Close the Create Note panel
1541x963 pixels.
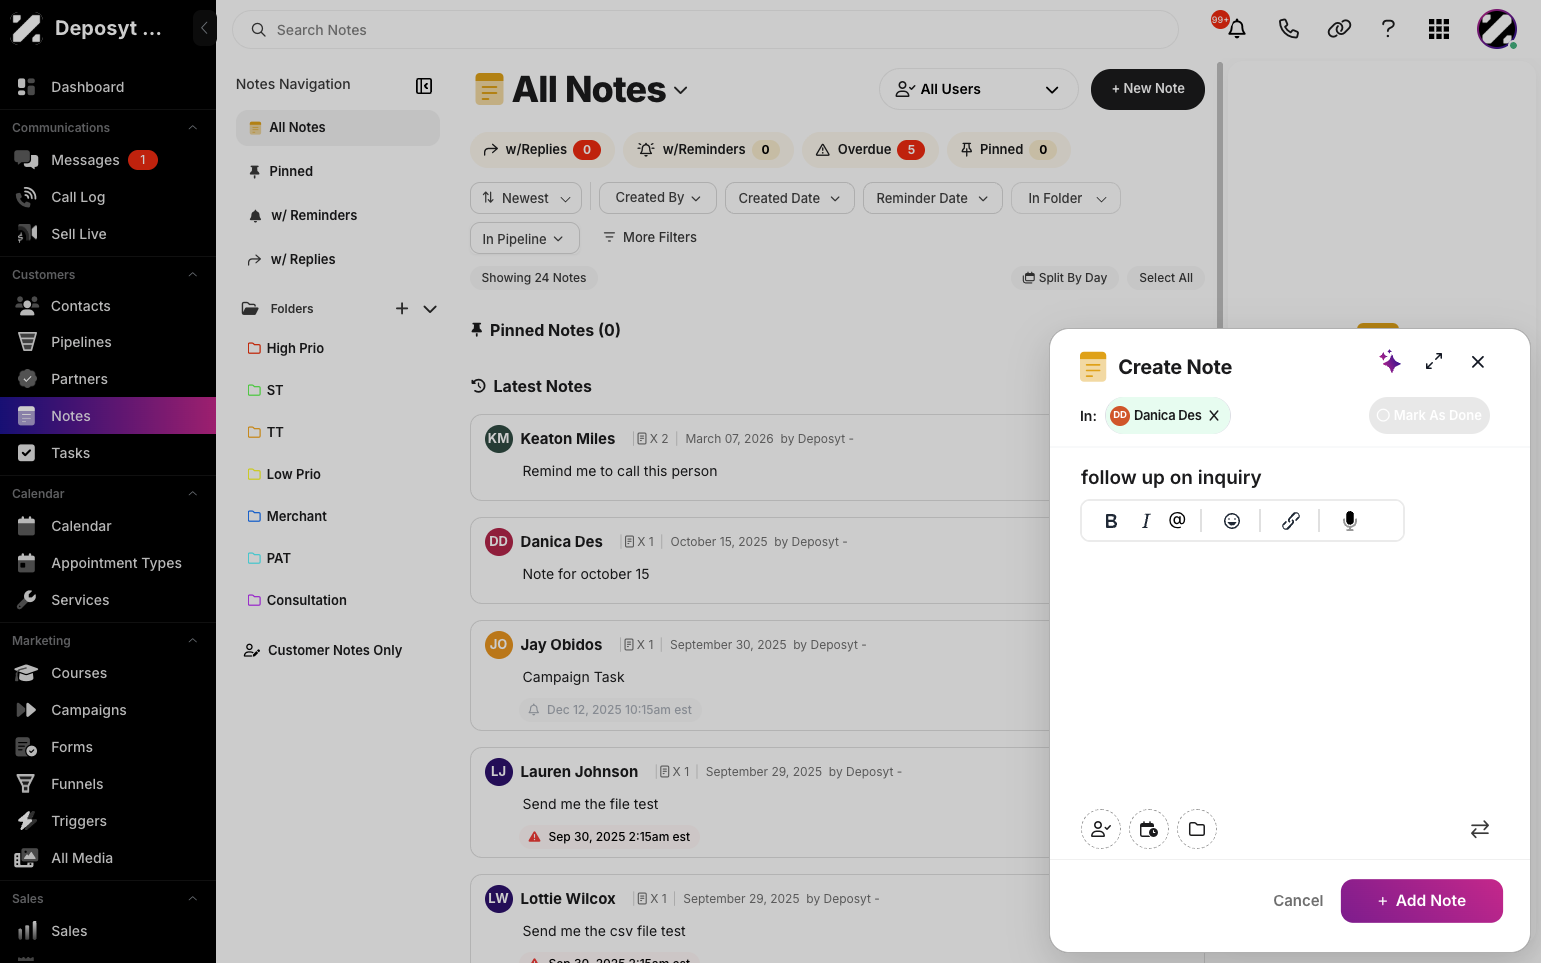[1478, 362]
